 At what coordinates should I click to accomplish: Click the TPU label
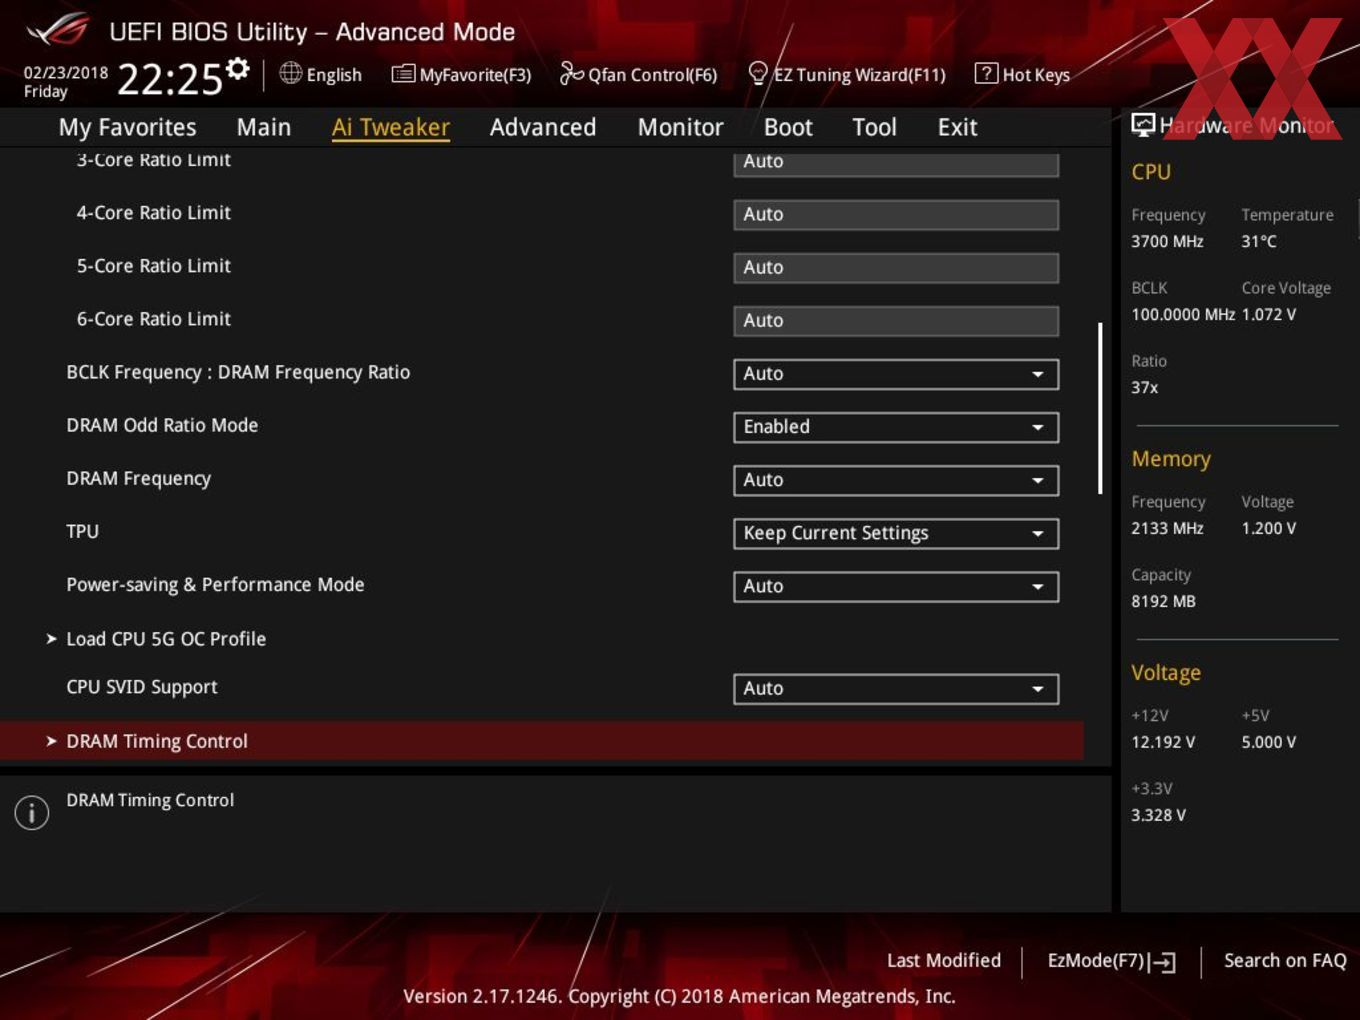pyautogui.click(x=83, y=531)
